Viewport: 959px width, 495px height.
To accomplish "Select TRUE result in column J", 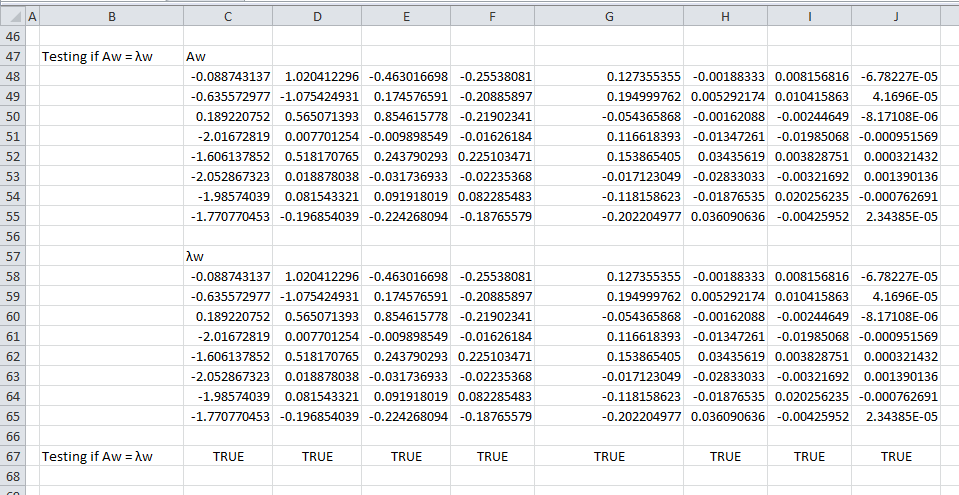I will coord(896,456).
